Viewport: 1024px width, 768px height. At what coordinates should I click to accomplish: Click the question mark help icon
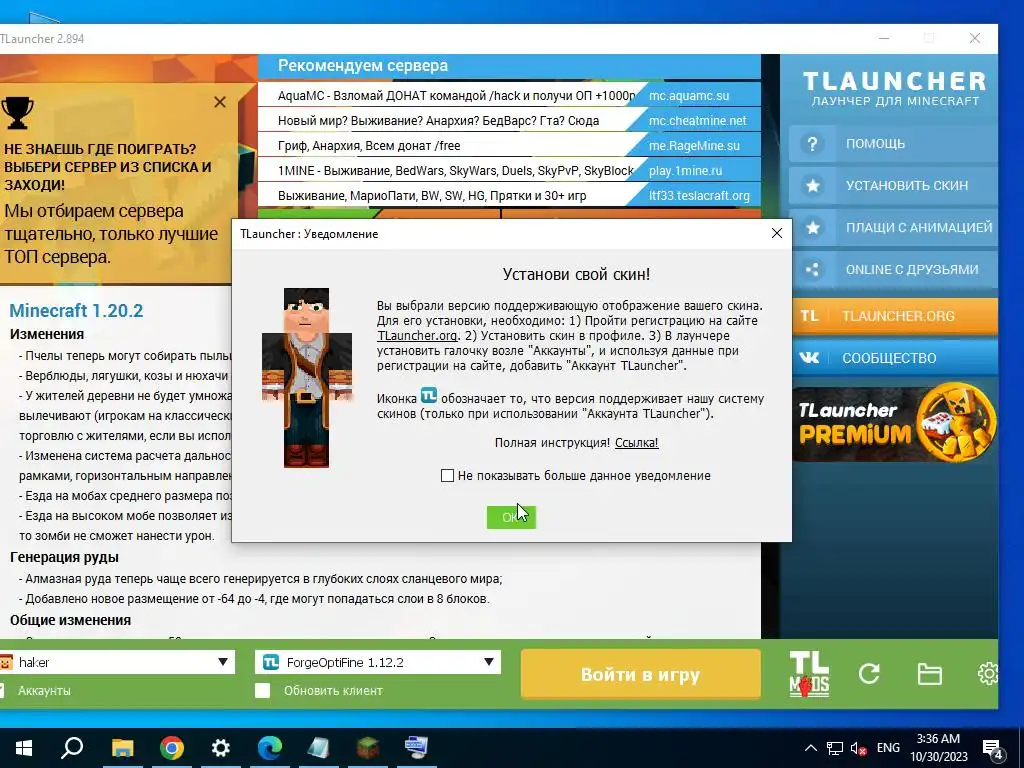point(812,144)
